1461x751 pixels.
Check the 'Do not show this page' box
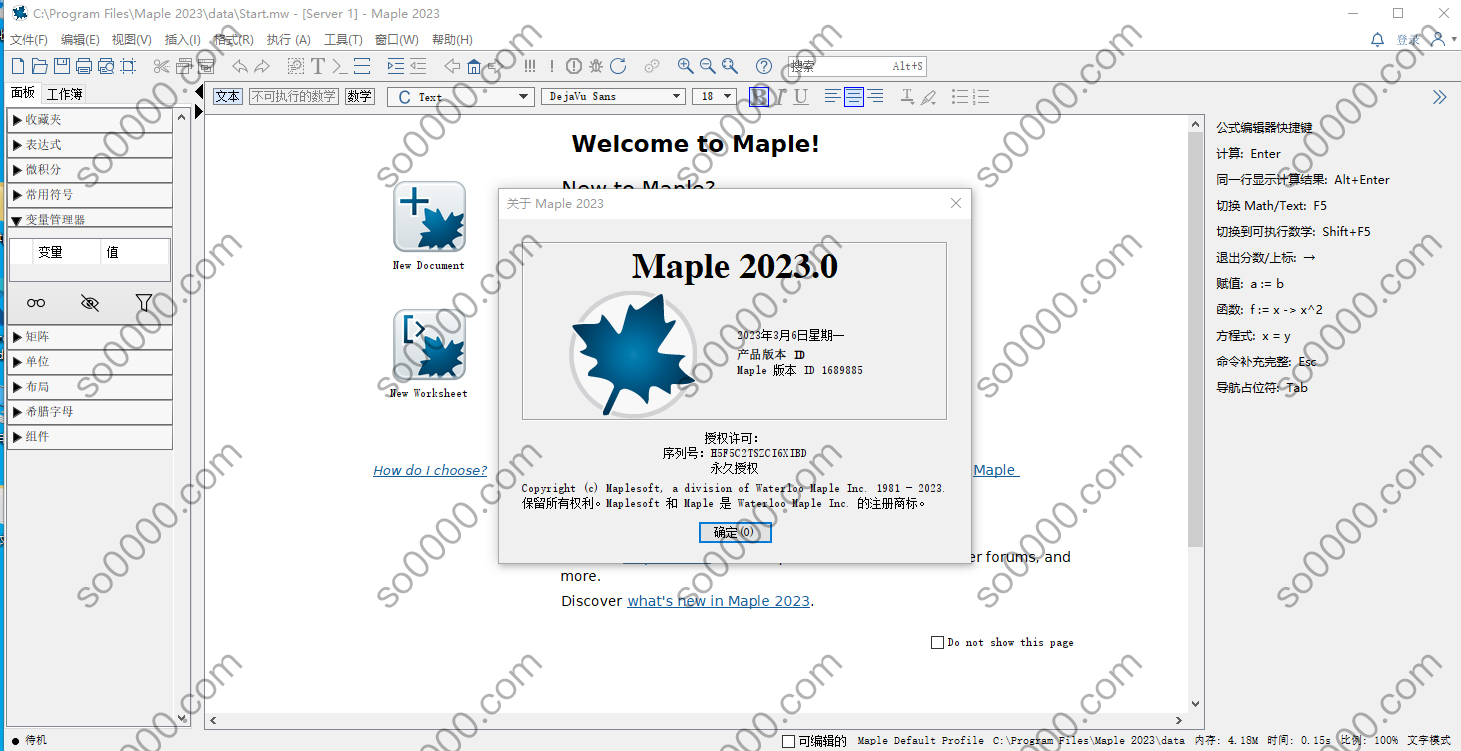pos(937,642)
